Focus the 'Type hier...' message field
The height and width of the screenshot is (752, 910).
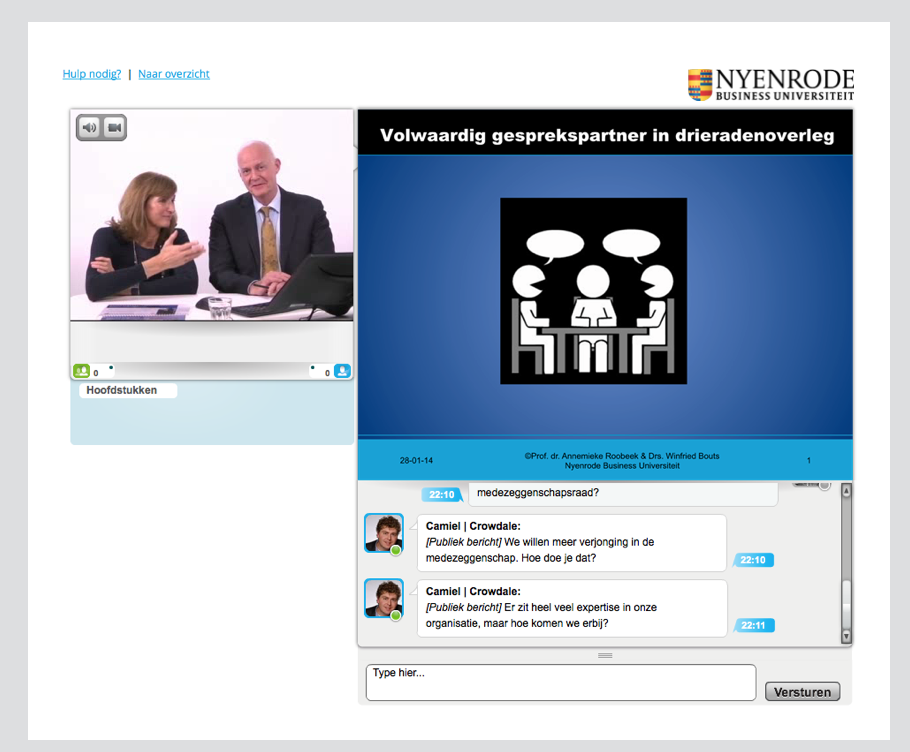[x=561, y=682]
